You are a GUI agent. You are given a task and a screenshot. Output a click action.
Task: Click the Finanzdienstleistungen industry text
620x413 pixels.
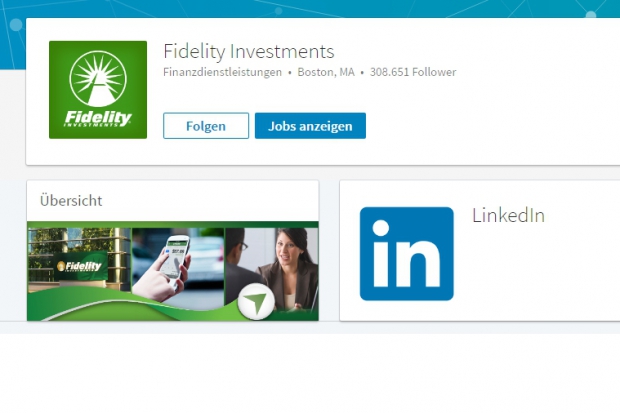coord(223,72)
